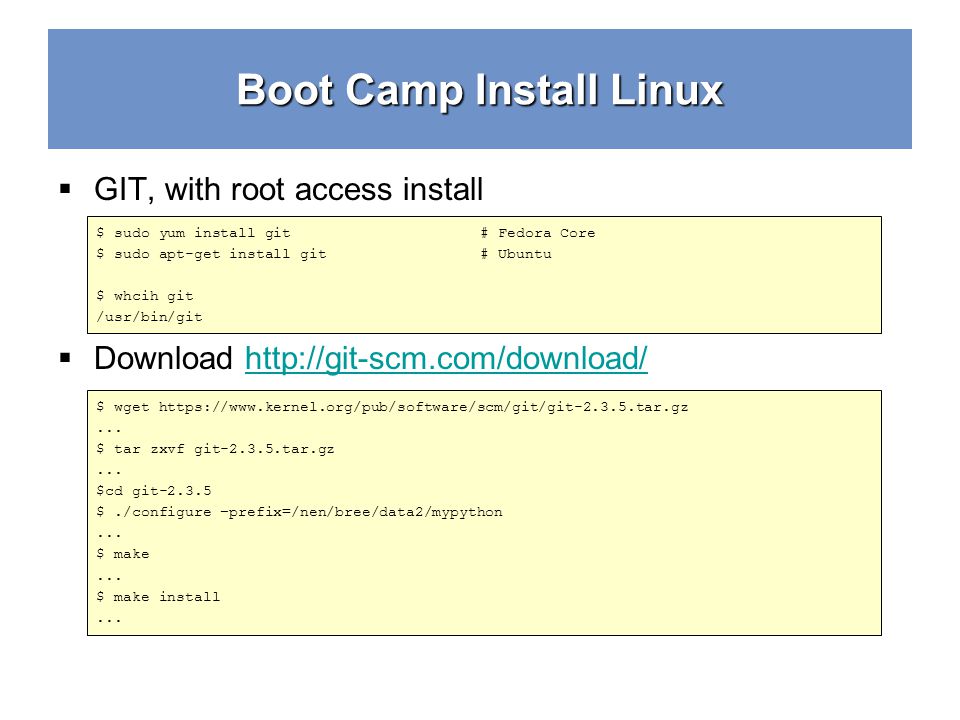The height and width of the screenshot is (720, 960).
Task: Click the 'sudo yum install git' command line
Action: pyautogui.click(x=193, y=233)
